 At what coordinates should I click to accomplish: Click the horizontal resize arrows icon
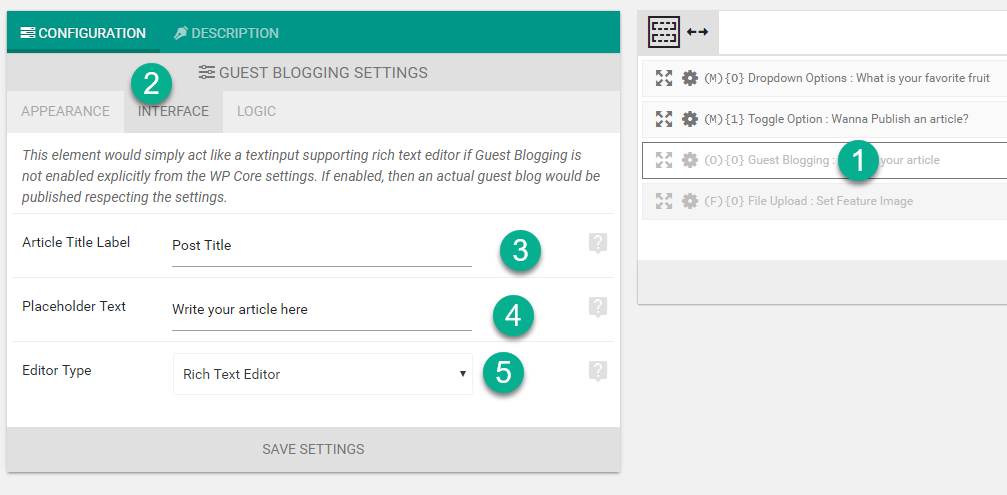click(x=697, y=31)
